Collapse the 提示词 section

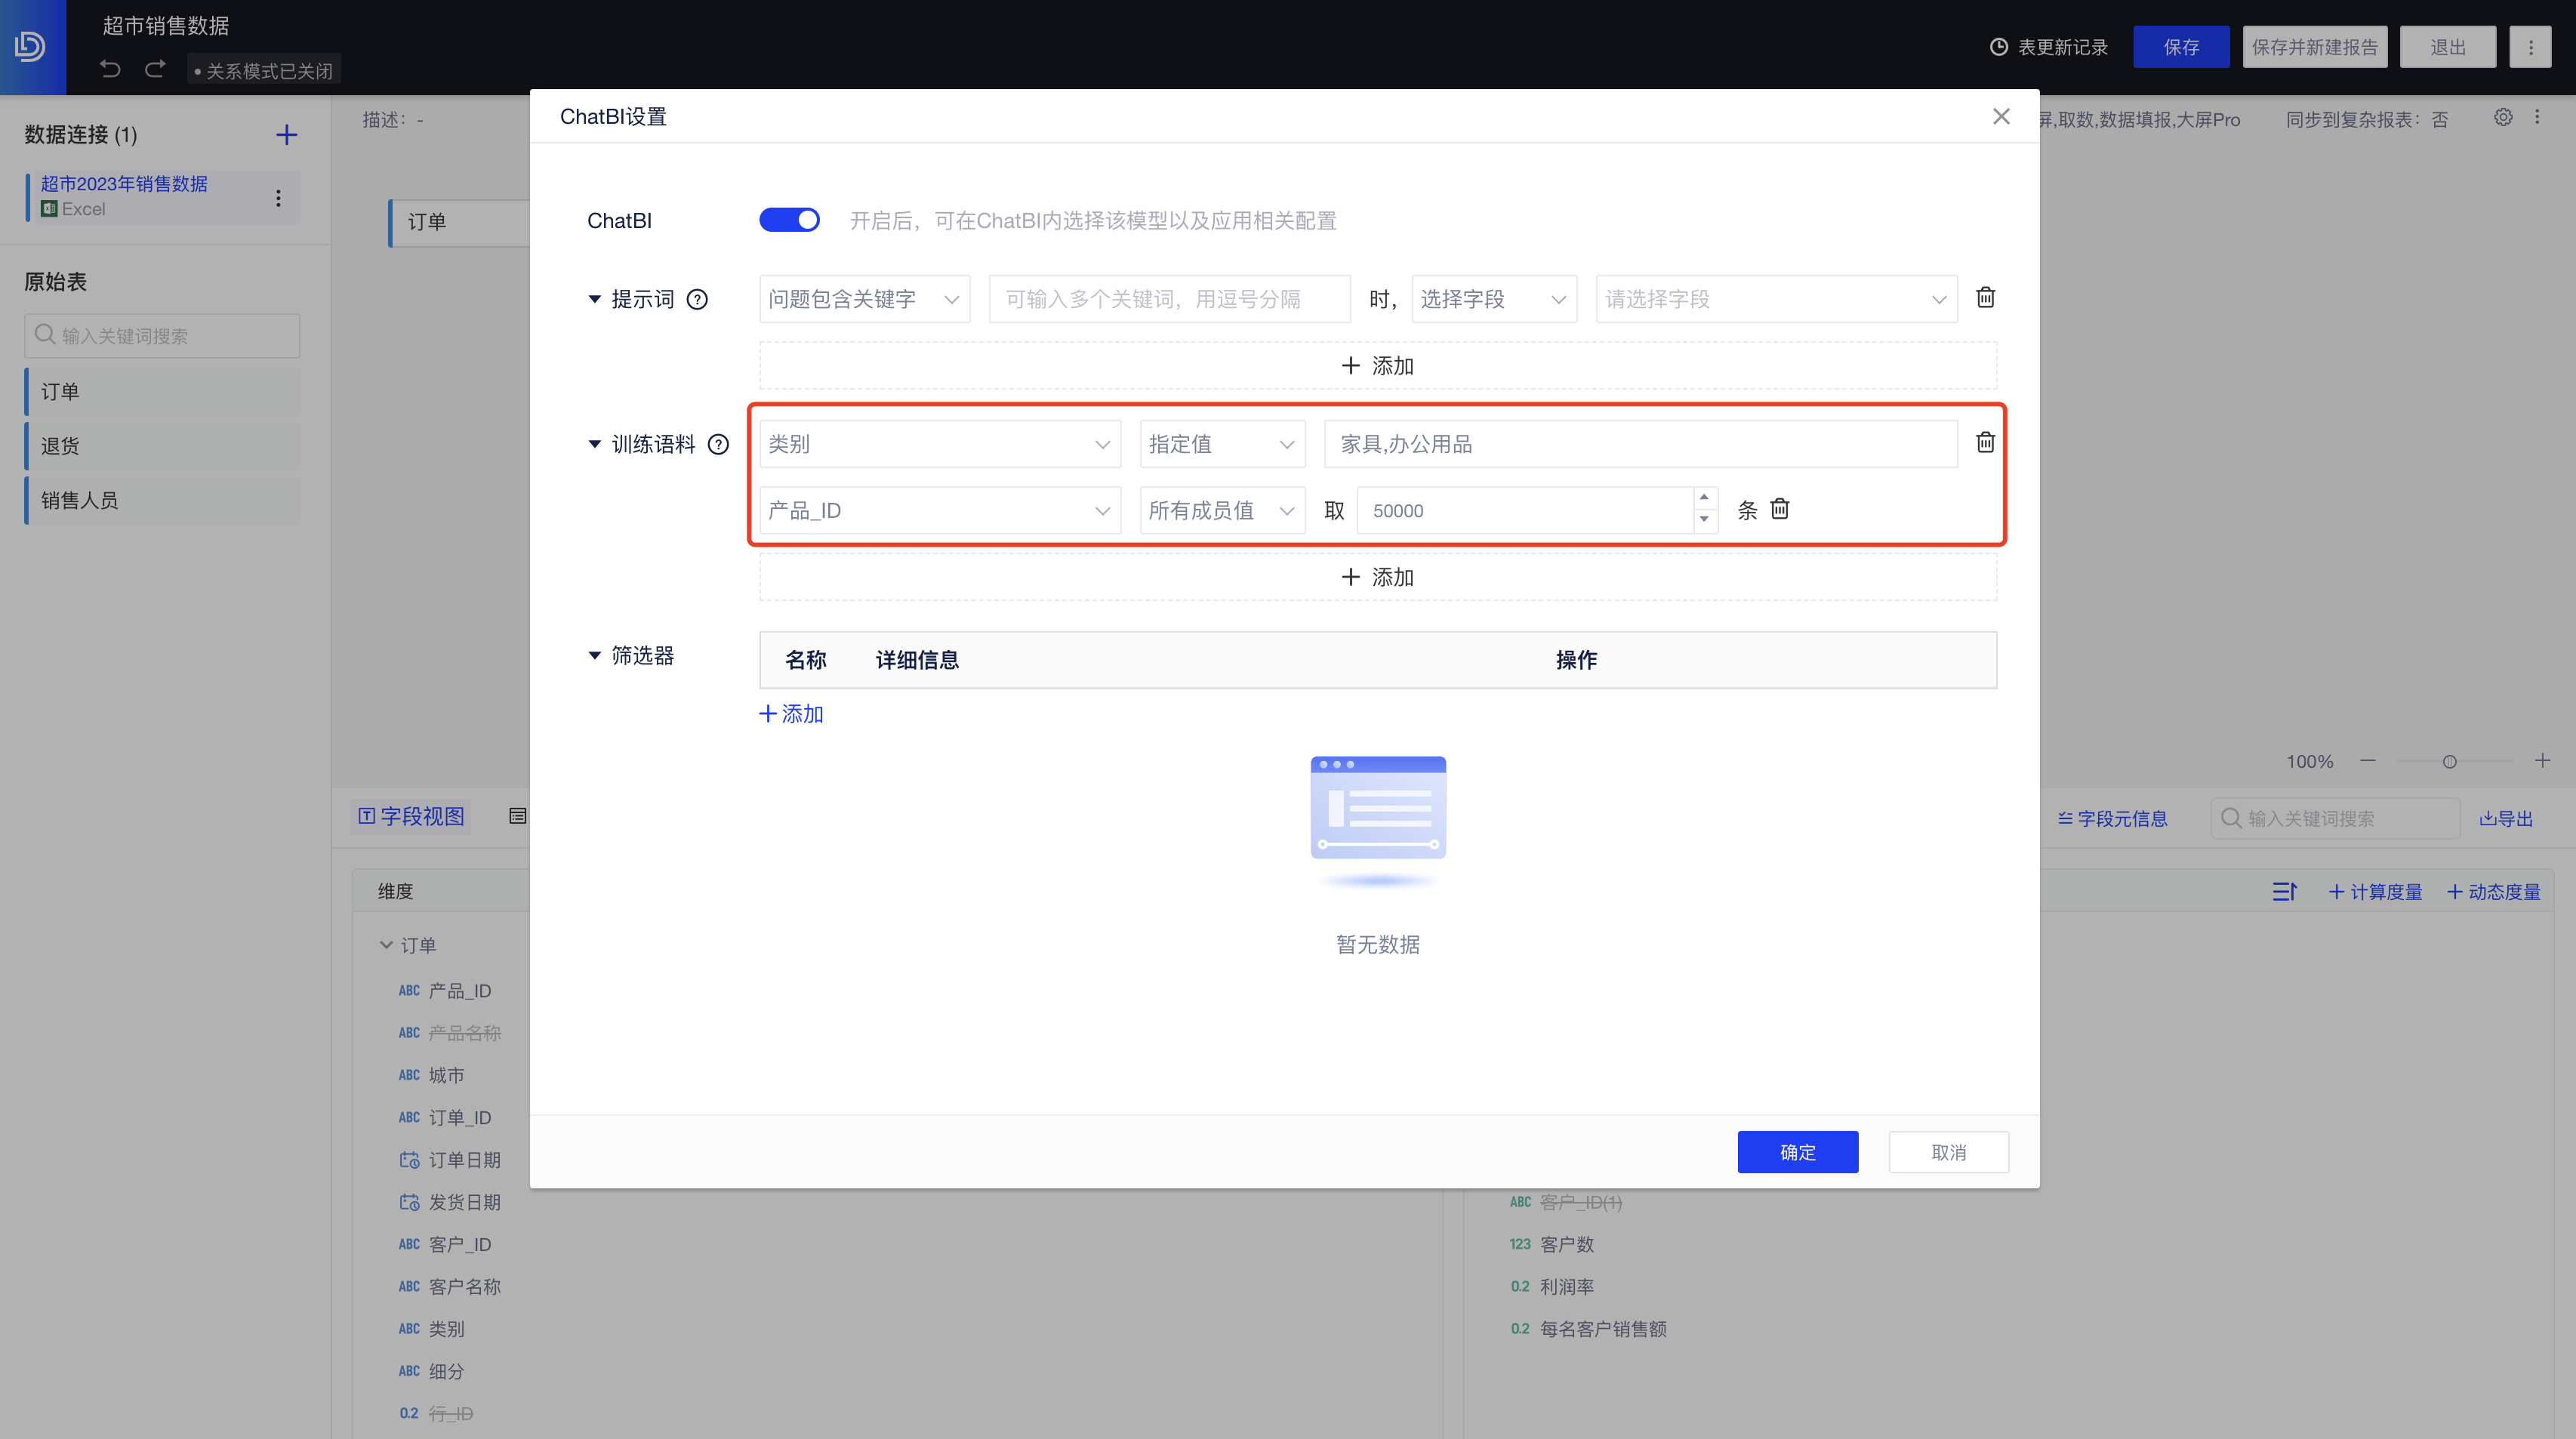[594, 299]
